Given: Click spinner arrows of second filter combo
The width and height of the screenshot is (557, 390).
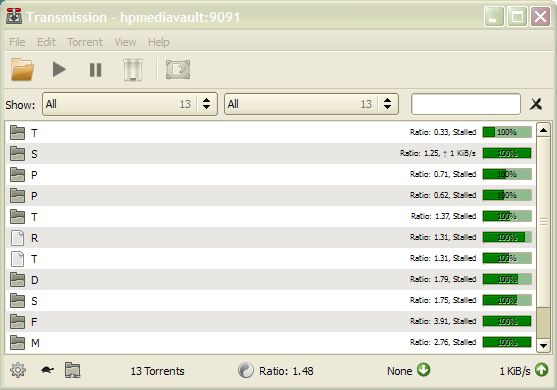Looking at the screenshot, I should tap(388, 104).
